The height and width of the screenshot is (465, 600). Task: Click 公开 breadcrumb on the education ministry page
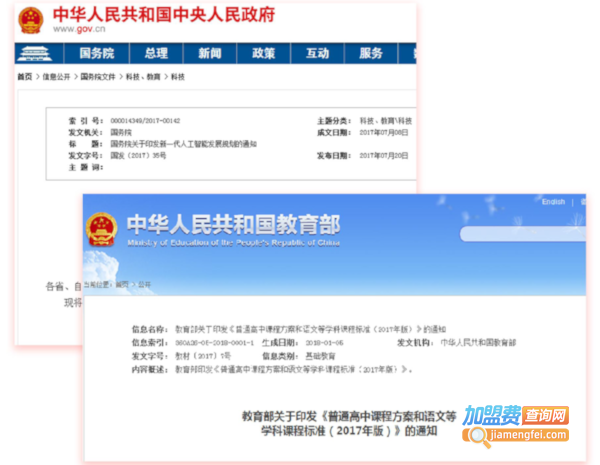pos(144,285)
